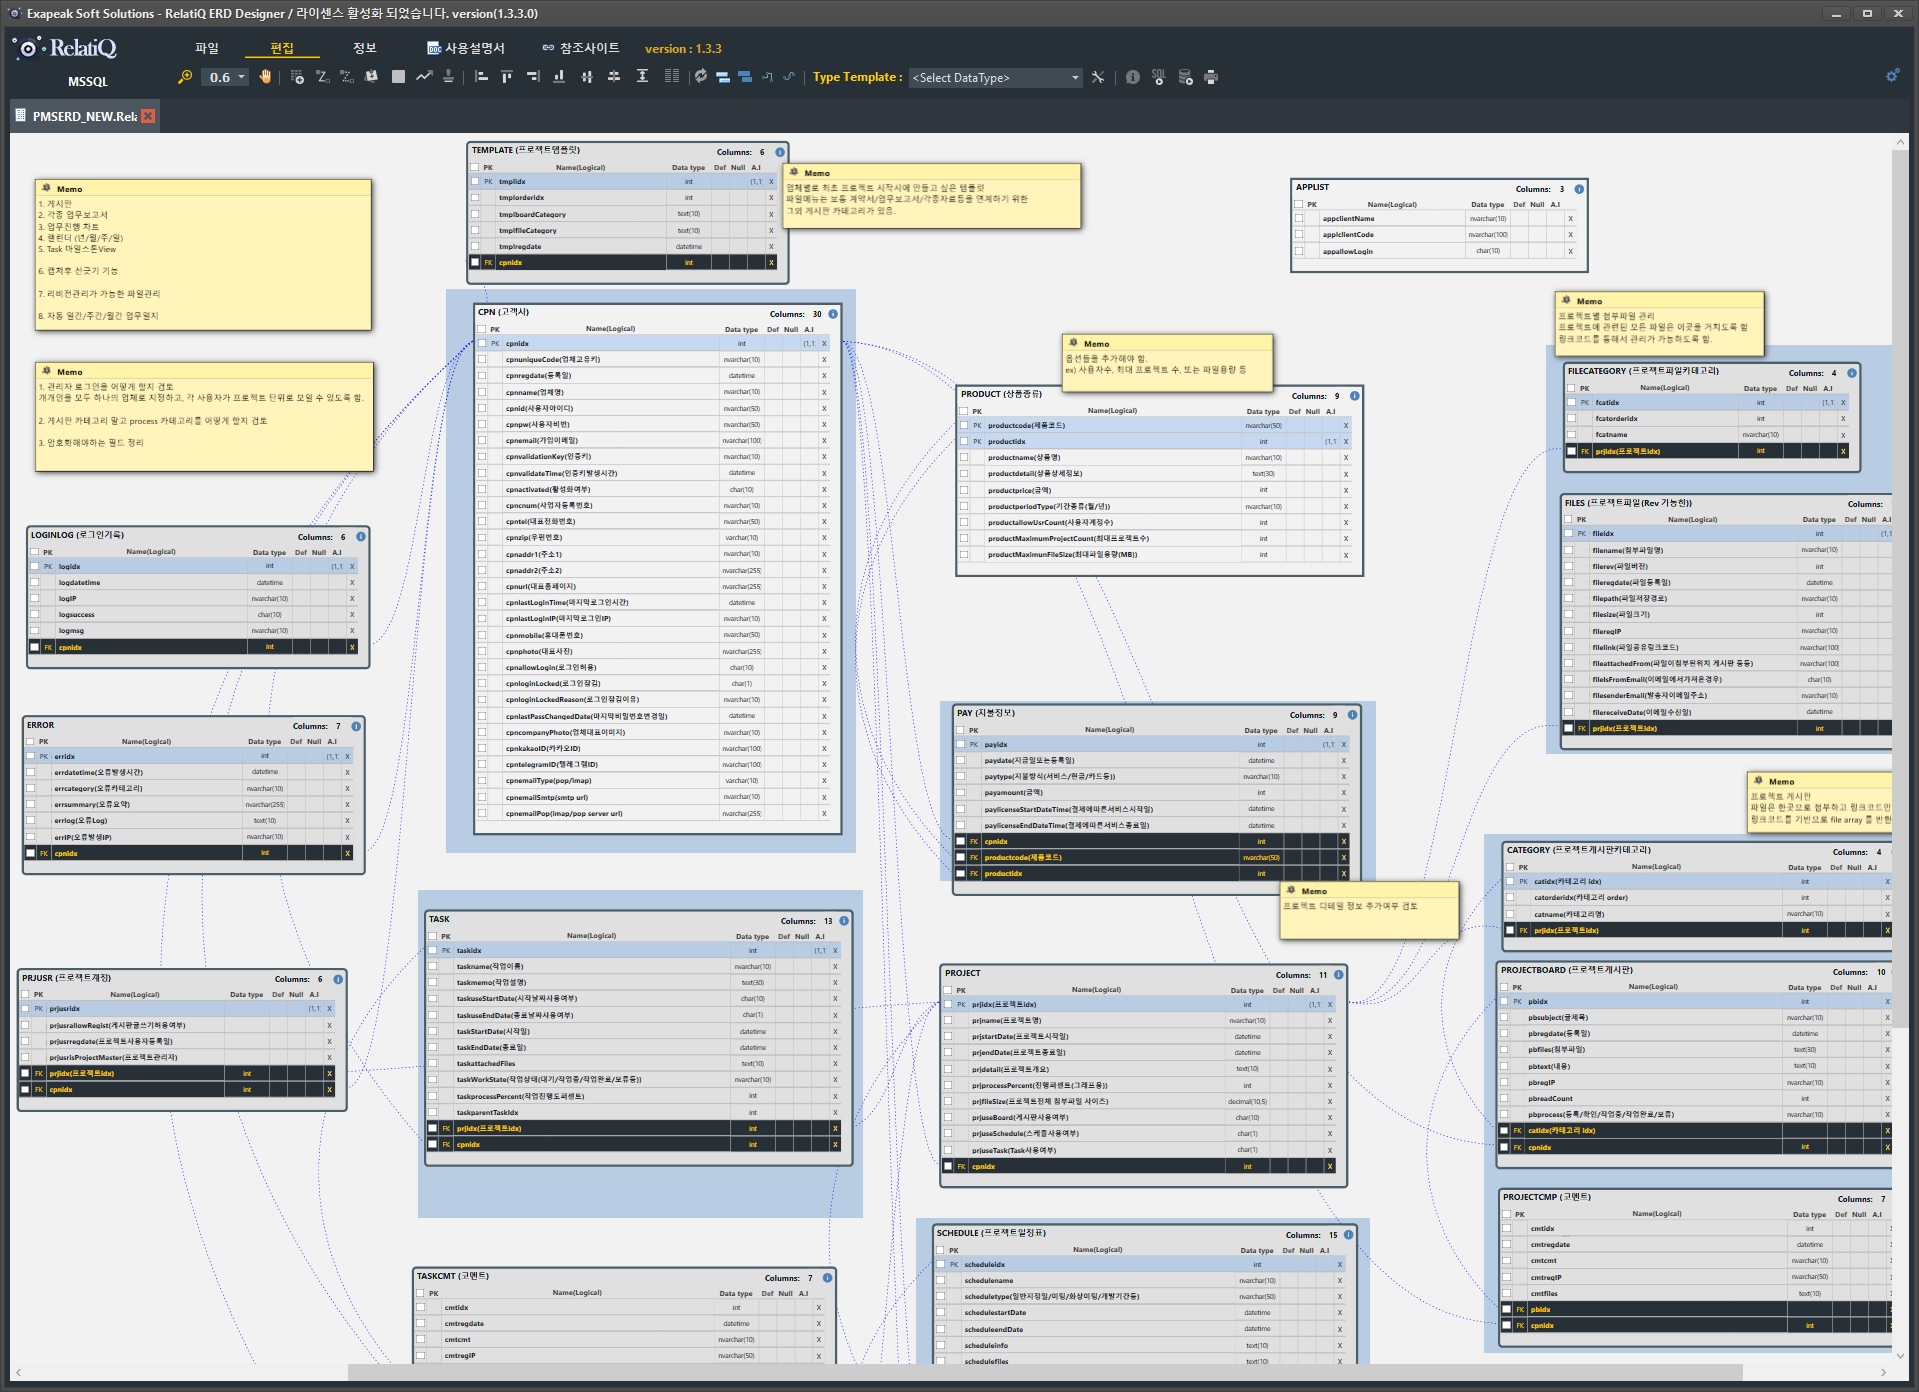Tick erridx checkbox in ERROR table
This screenshot has width=1919, height=1392.
(x=31, y=756)
